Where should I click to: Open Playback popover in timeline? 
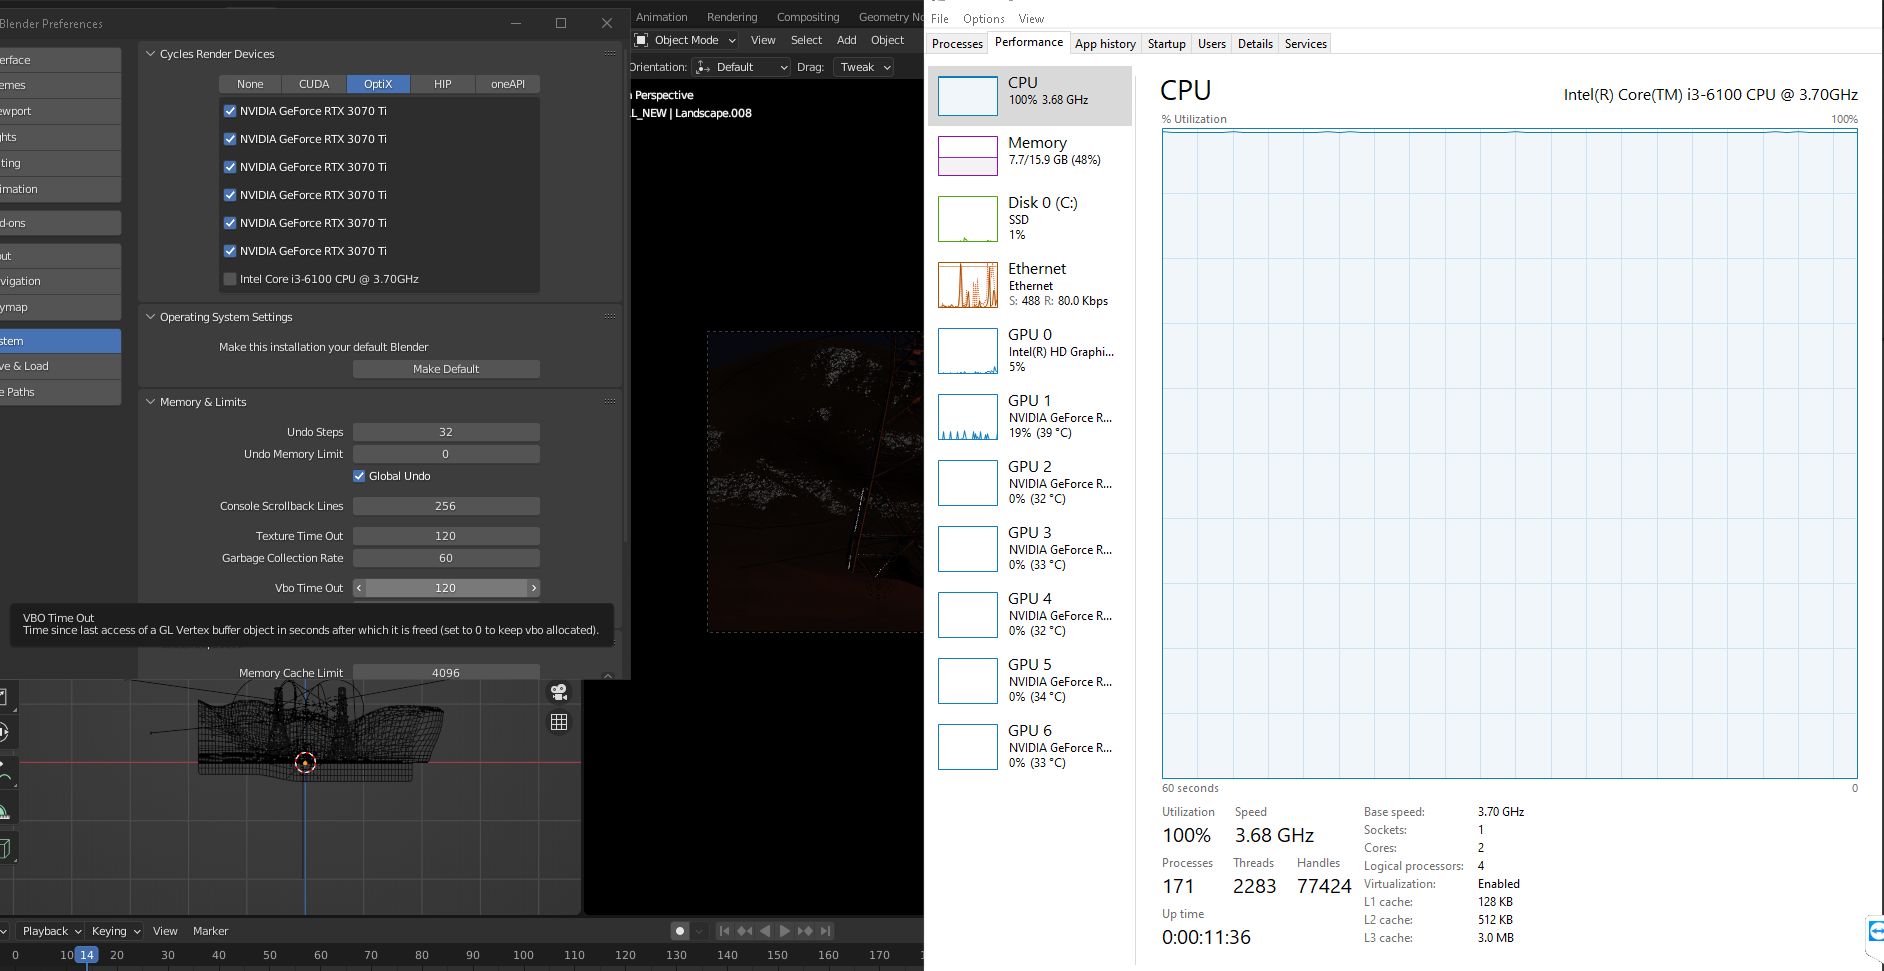click(51, 931)
